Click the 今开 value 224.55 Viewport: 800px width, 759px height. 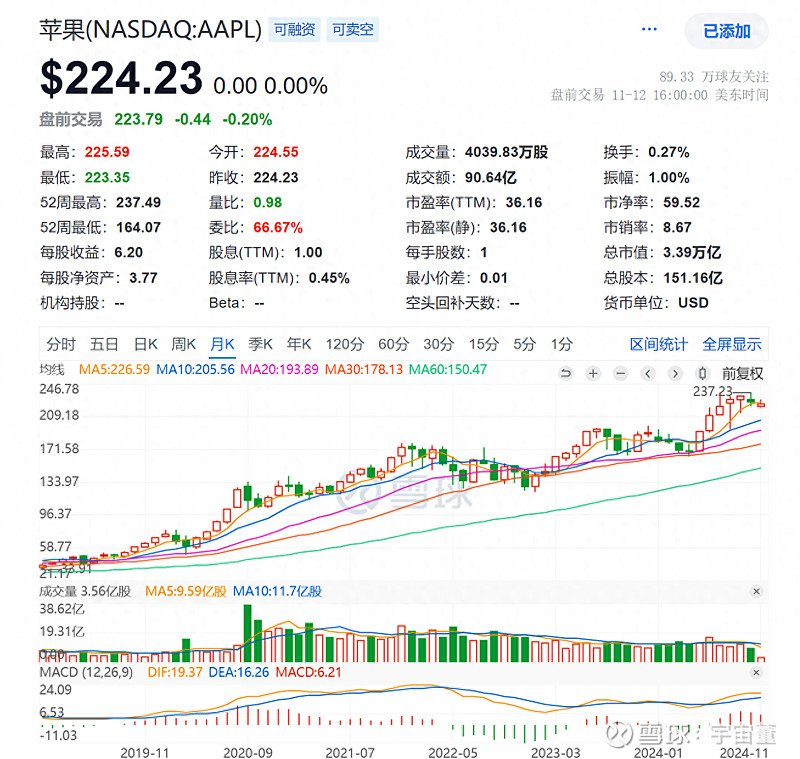[x=276, y=152]
